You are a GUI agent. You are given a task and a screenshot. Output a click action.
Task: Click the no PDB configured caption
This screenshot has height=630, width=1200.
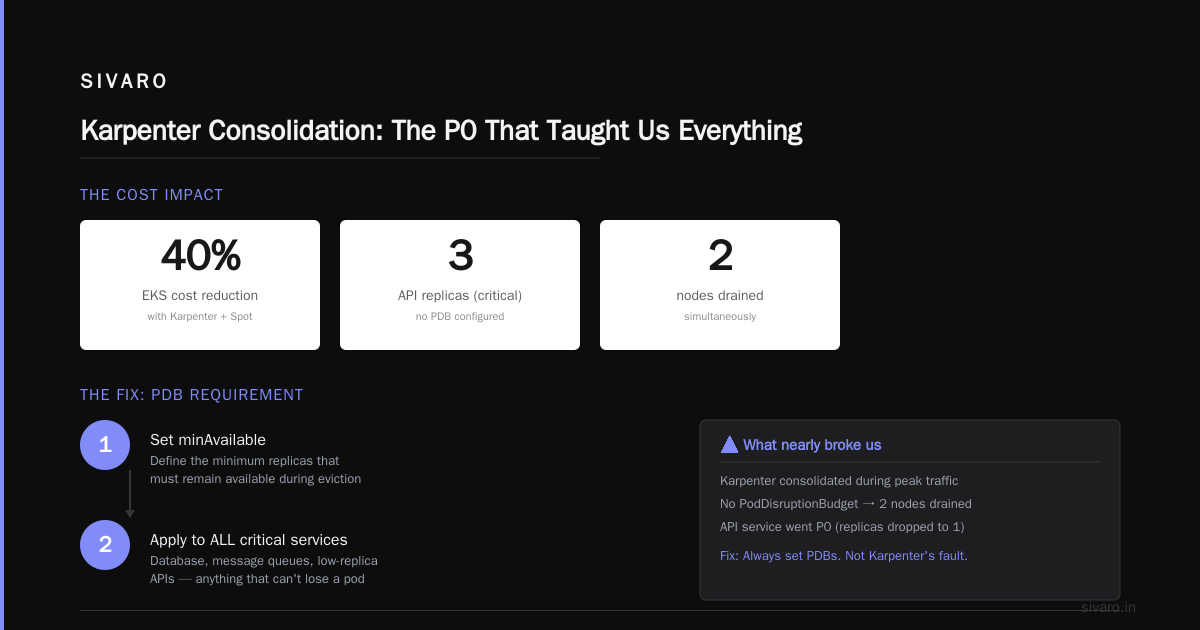coord(460,316)
